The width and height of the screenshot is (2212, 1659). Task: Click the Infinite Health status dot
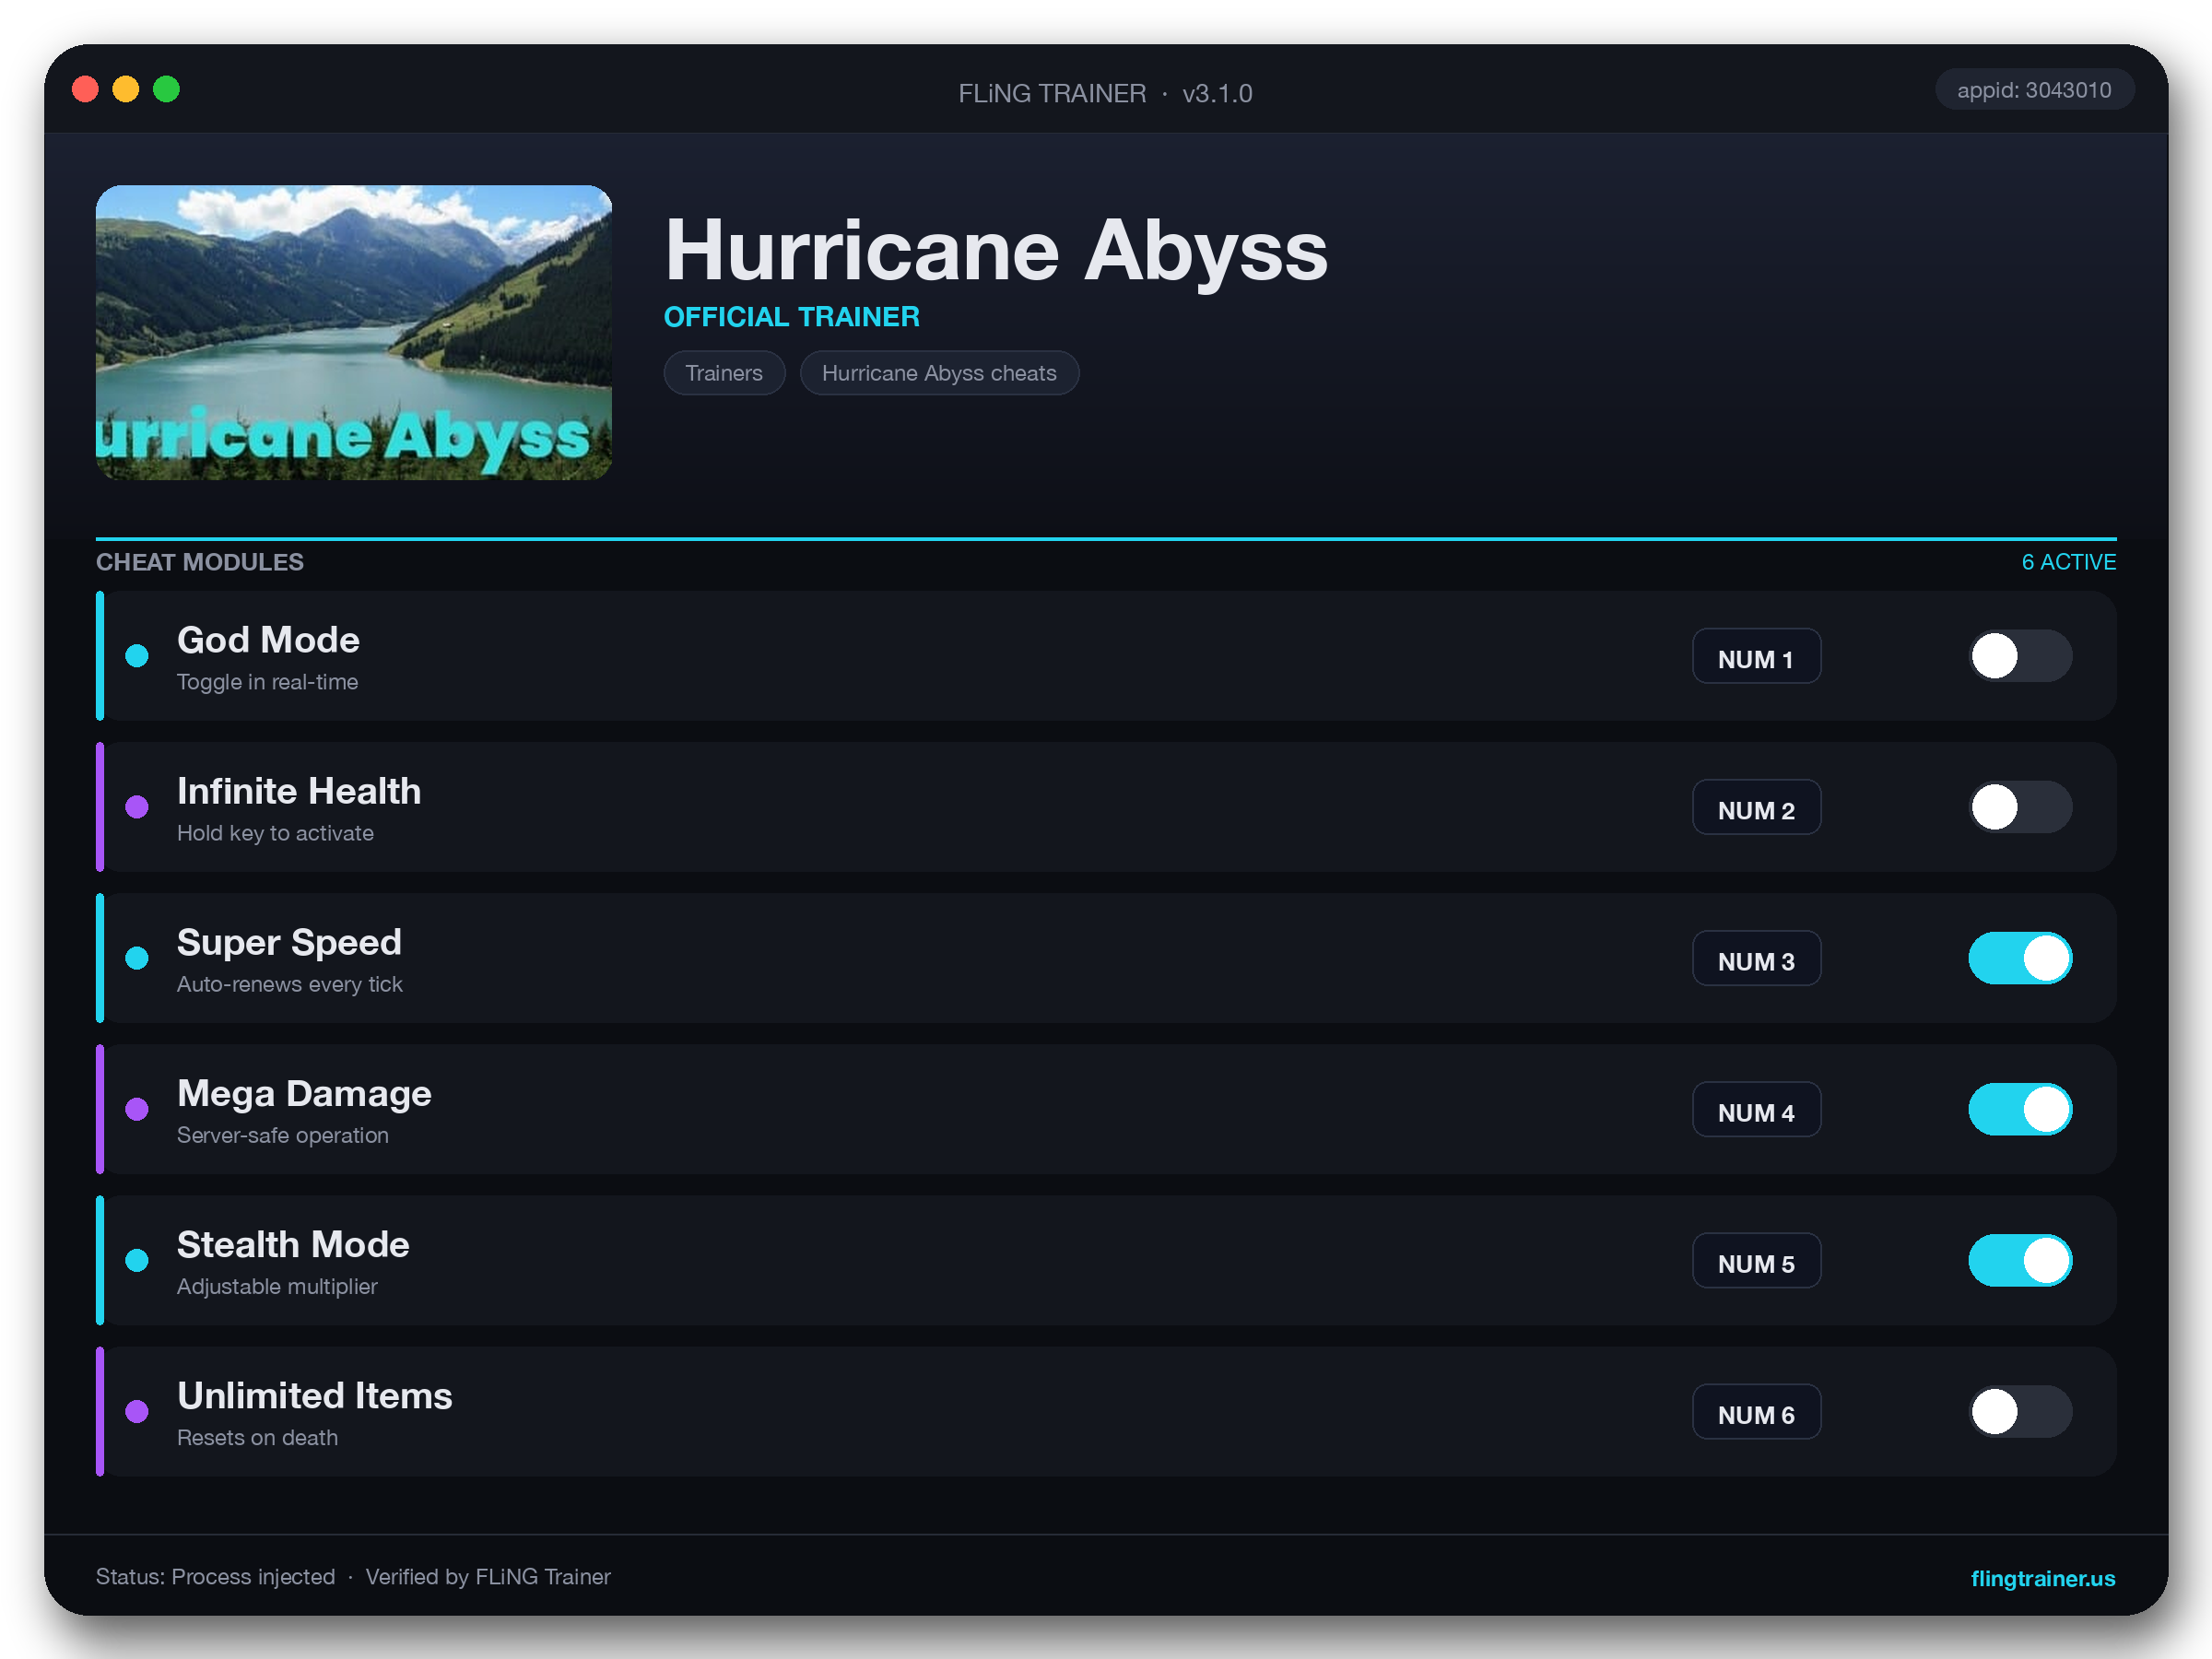tap(137, 807)
